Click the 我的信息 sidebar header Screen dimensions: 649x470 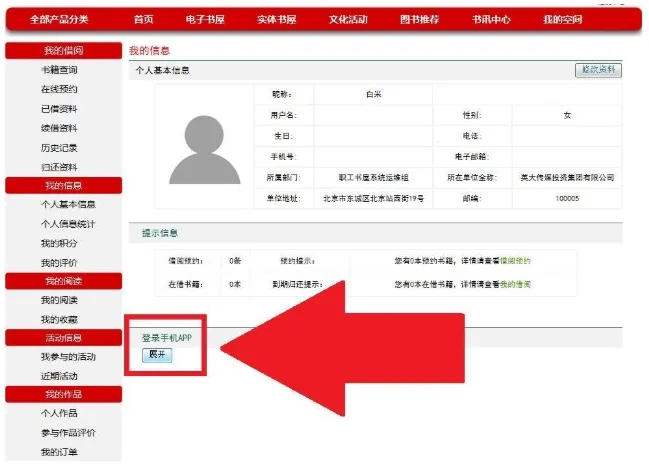(63, 185)
